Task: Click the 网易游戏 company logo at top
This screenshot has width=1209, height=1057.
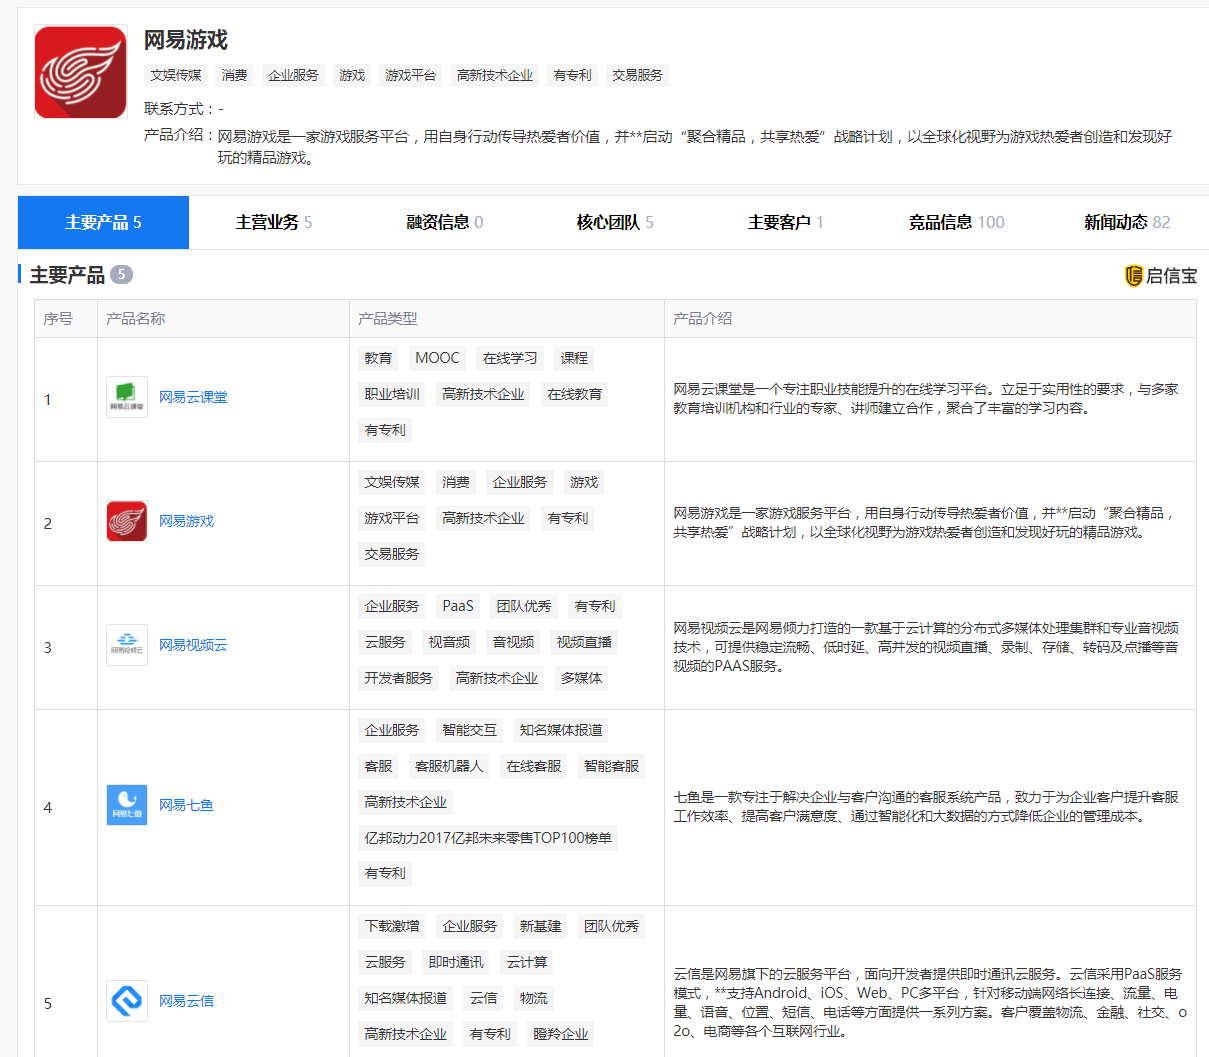Action: click(x=81, y=72)
